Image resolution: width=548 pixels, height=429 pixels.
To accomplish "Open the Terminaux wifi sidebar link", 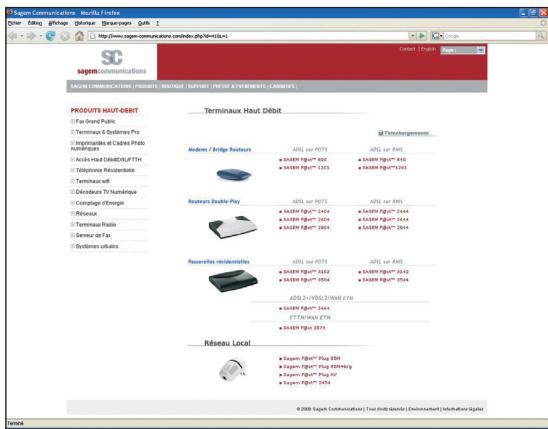I will tap(93, 181).
